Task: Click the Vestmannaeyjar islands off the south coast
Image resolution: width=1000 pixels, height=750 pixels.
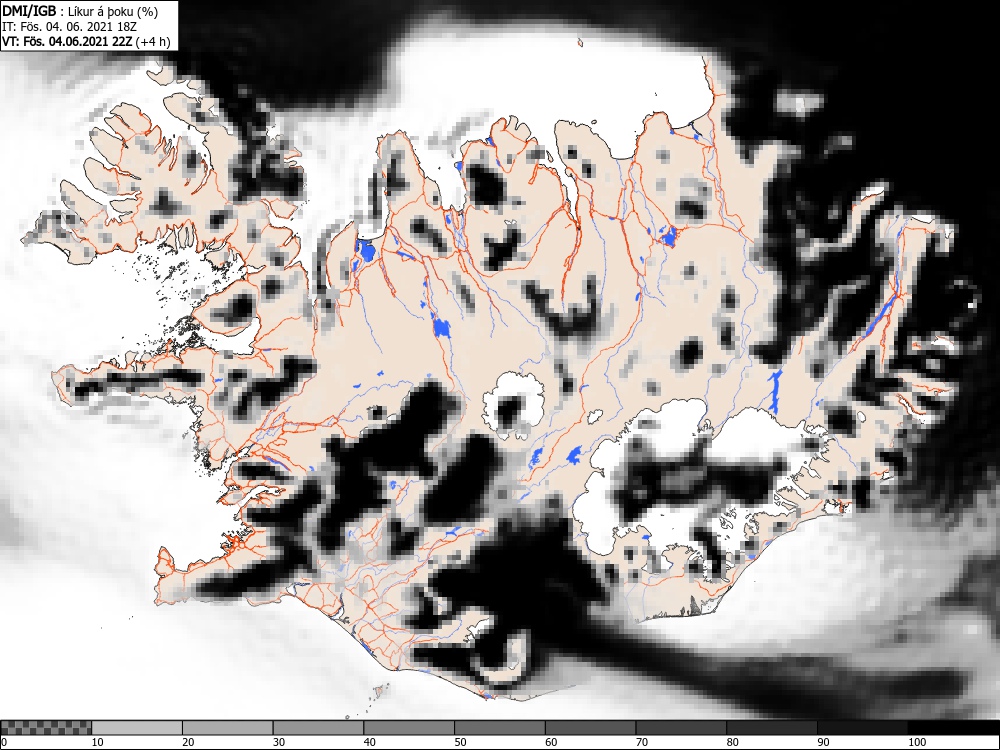Action: point(381,691)
